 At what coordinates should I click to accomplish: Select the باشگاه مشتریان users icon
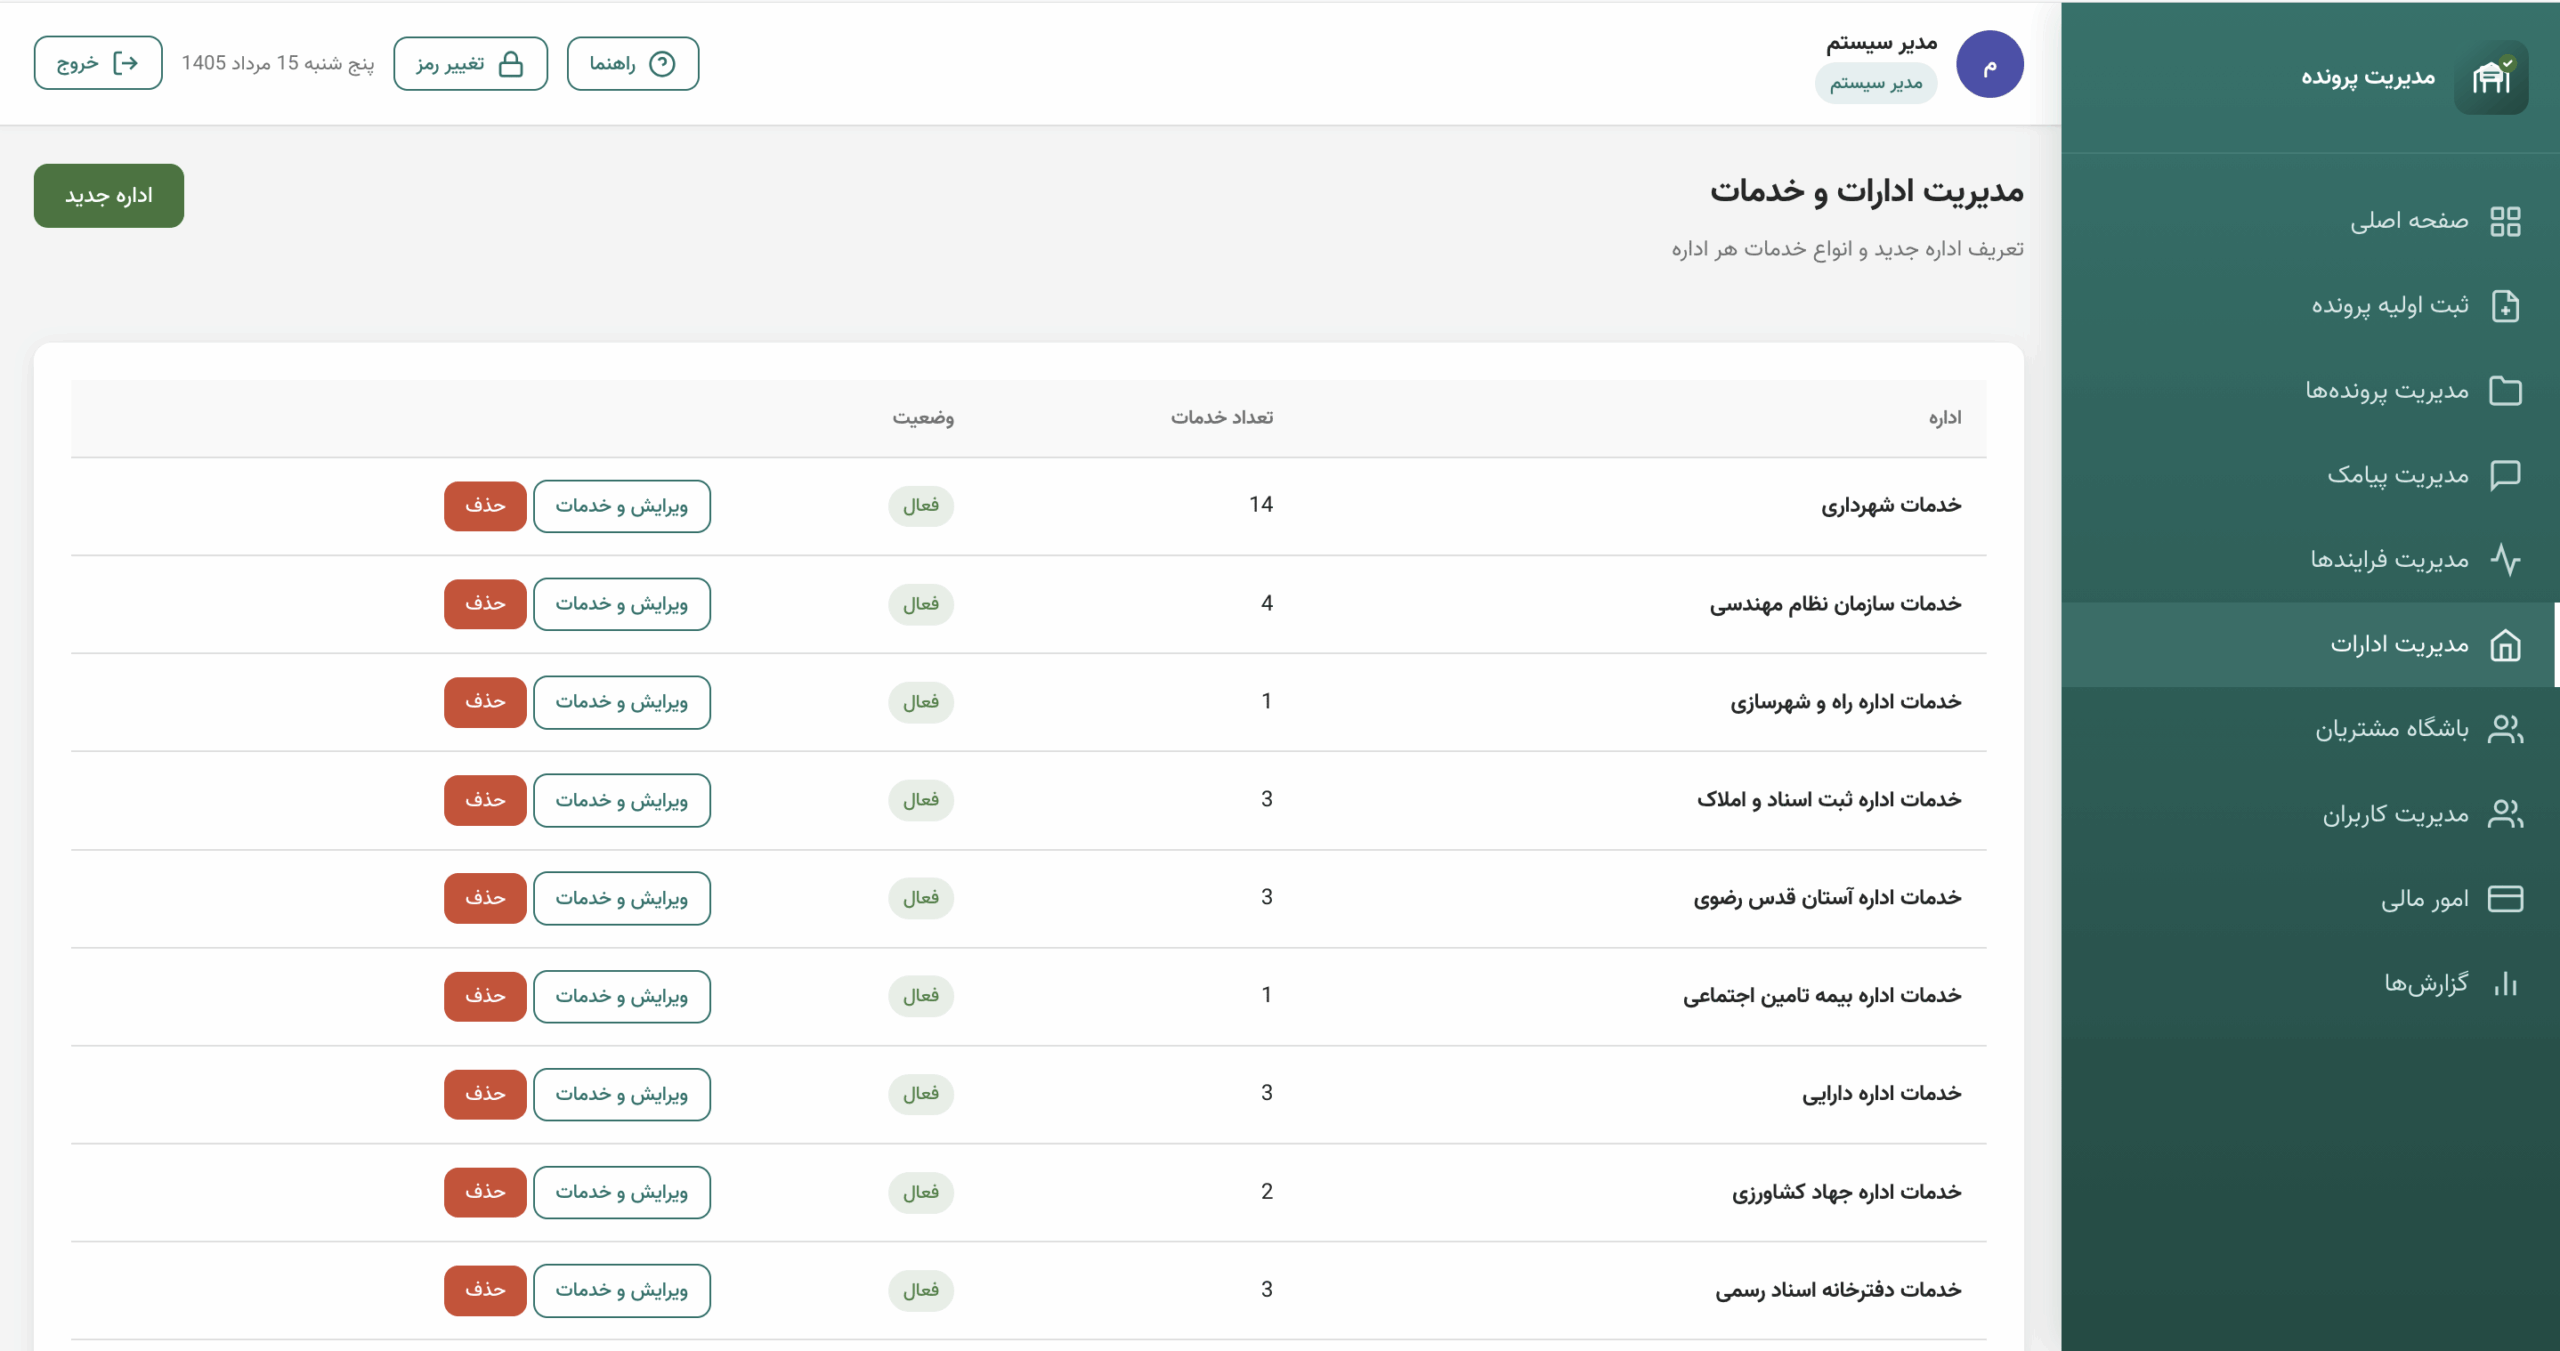tap(2505, 729)
